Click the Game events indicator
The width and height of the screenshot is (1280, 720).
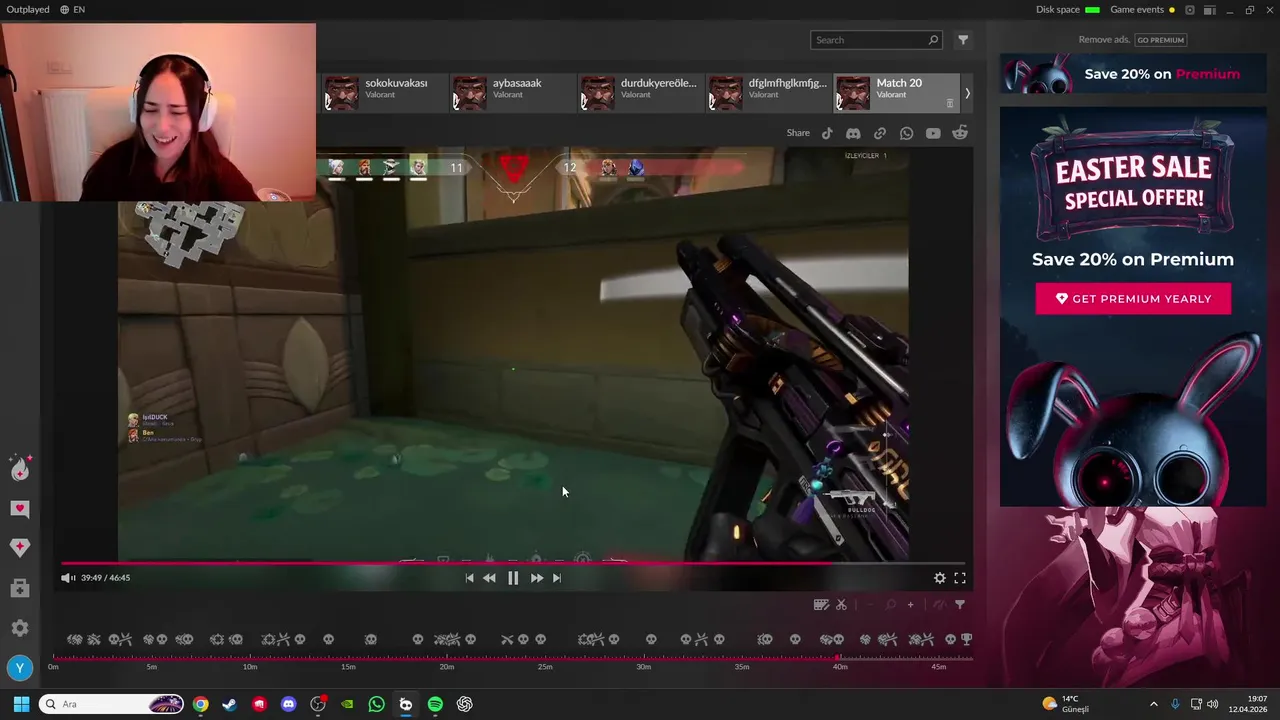coord(1143,10)
